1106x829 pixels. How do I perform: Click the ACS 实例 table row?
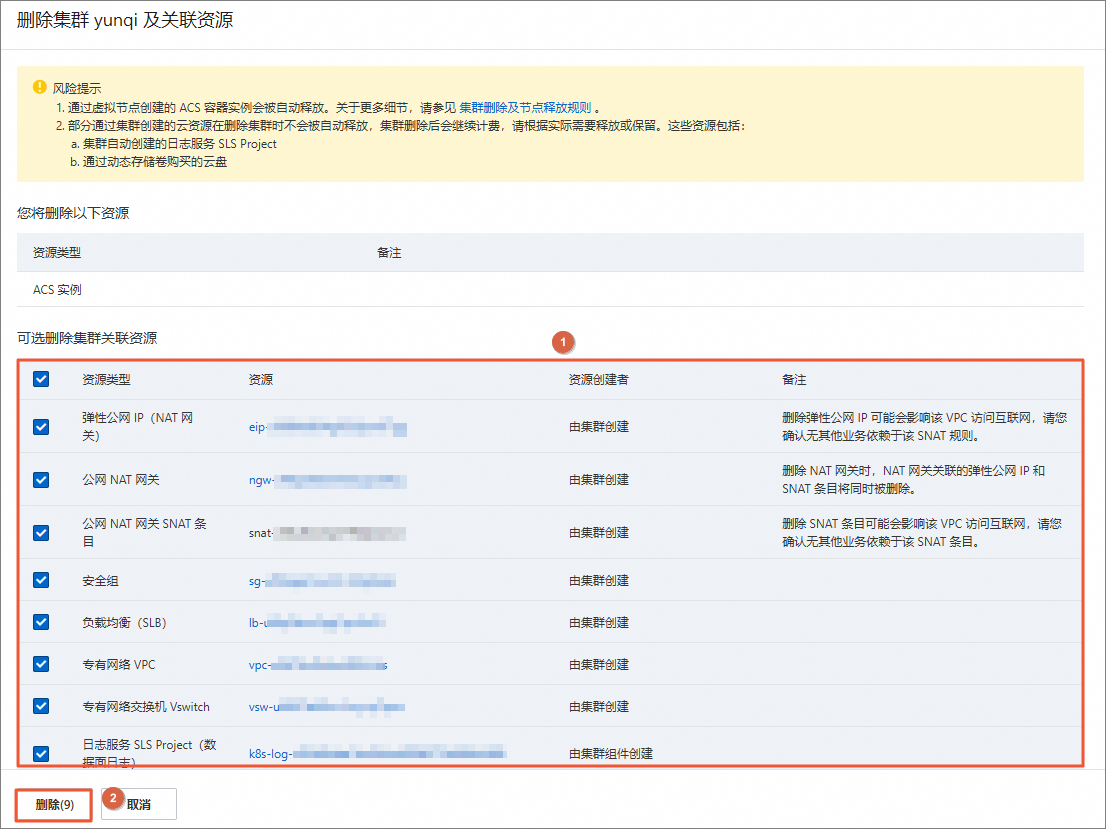click(x=550, y=289)
